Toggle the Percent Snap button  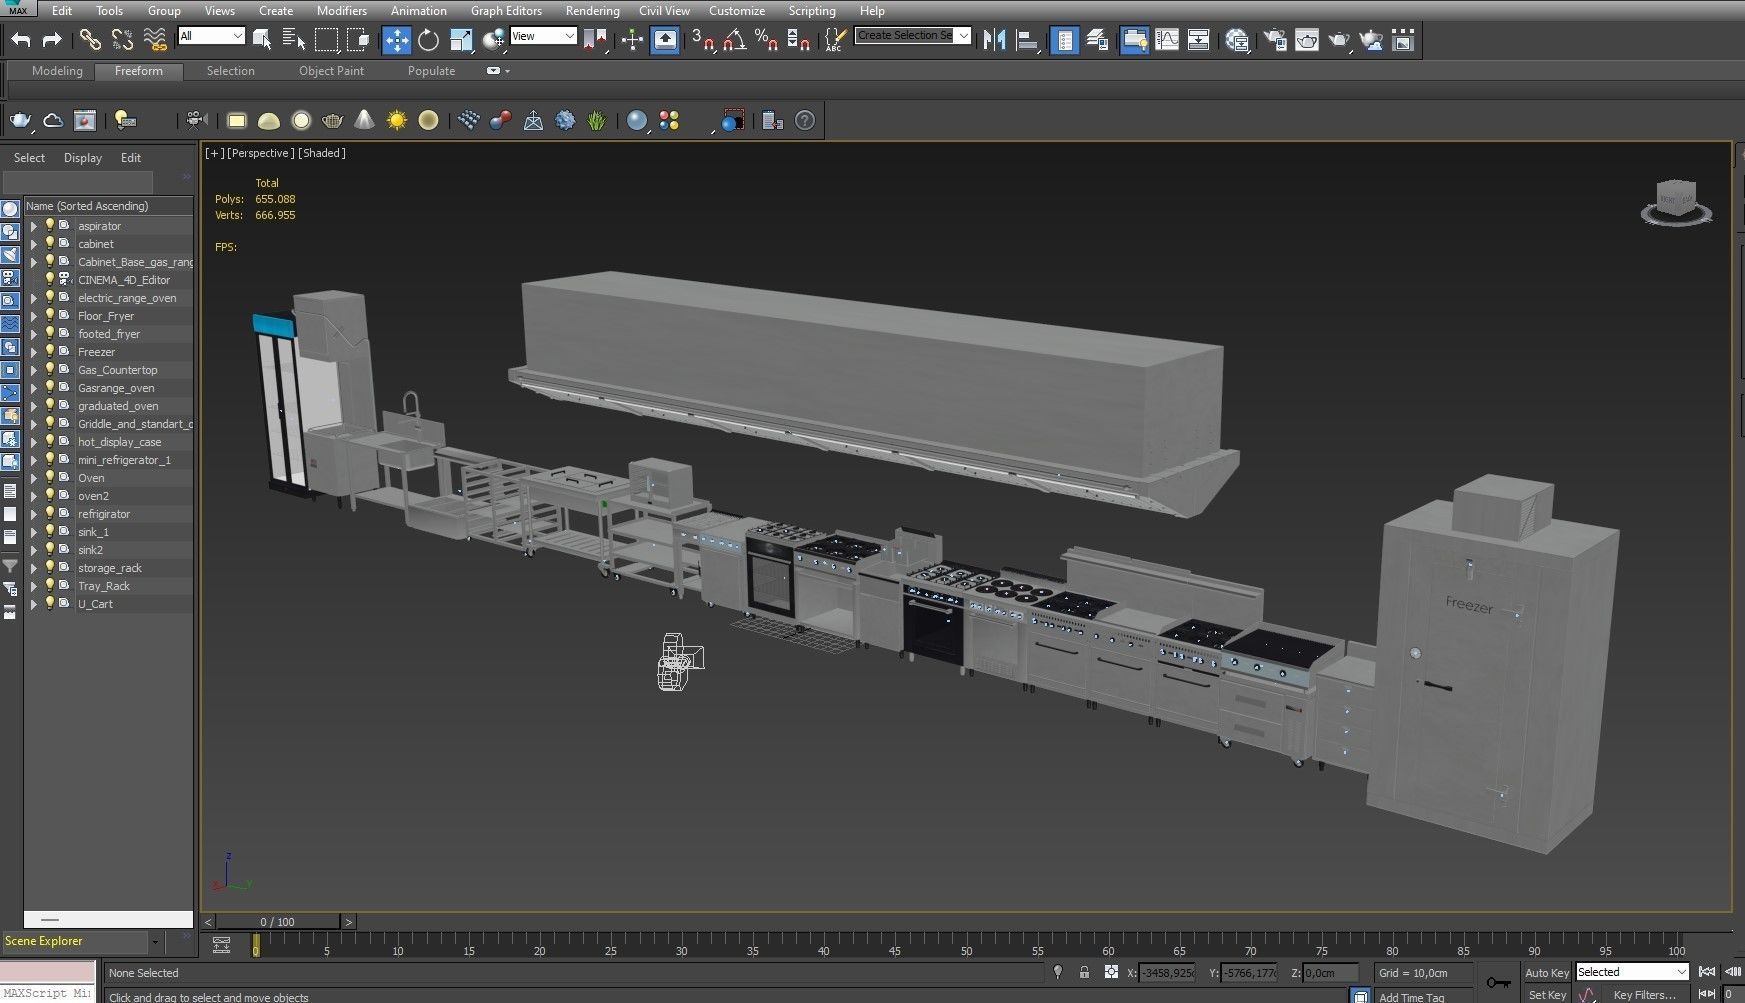pos(766,40)
